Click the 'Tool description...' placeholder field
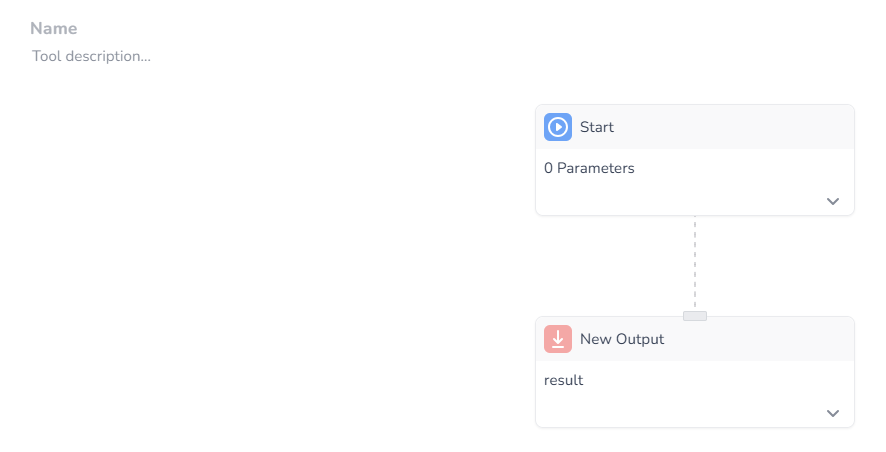The height and width of the screenshot is (452, 886). (x=92, y=56)
